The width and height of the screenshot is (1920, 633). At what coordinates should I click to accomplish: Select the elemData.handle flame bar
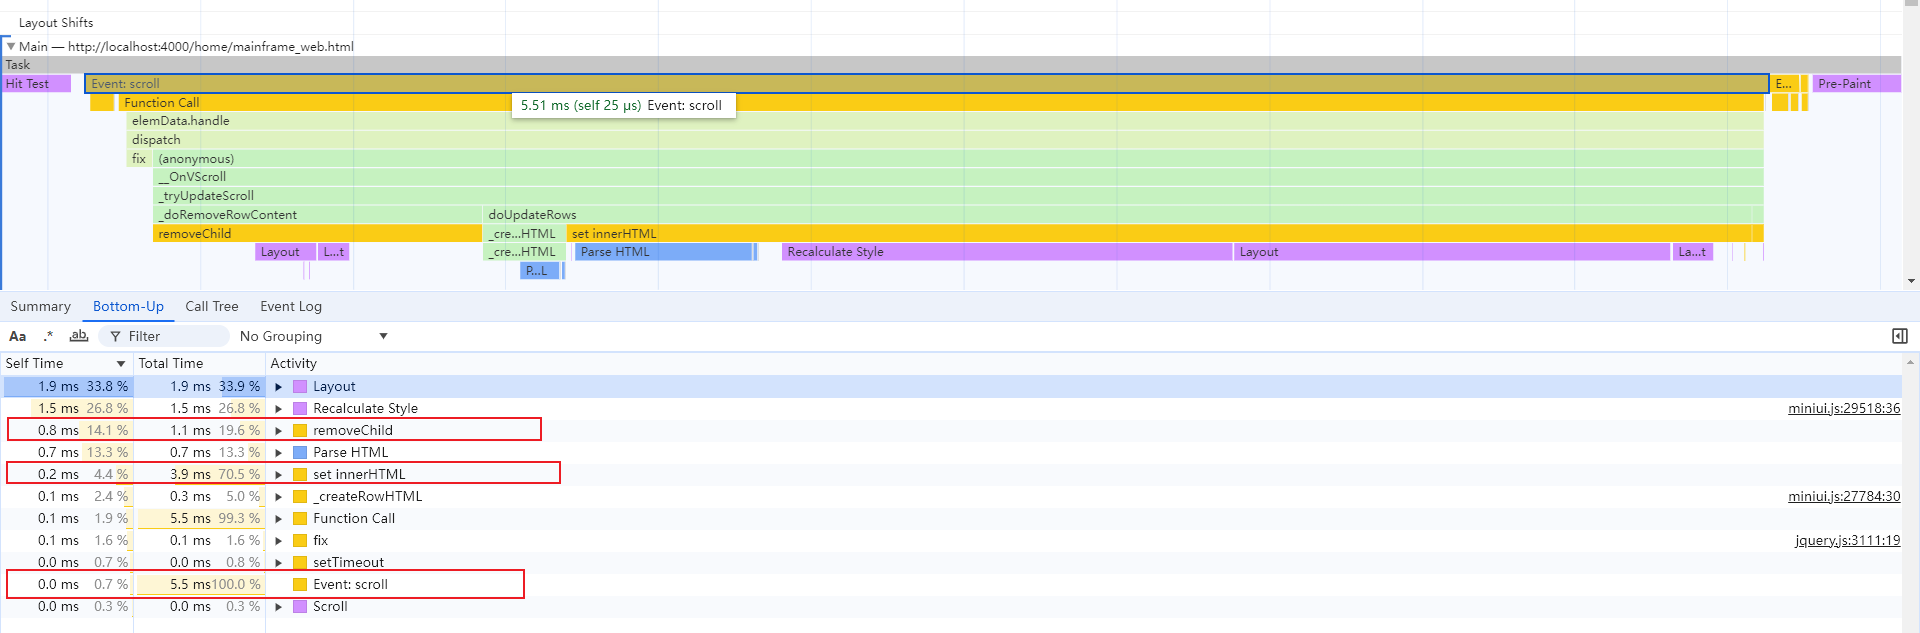[946, 121]
